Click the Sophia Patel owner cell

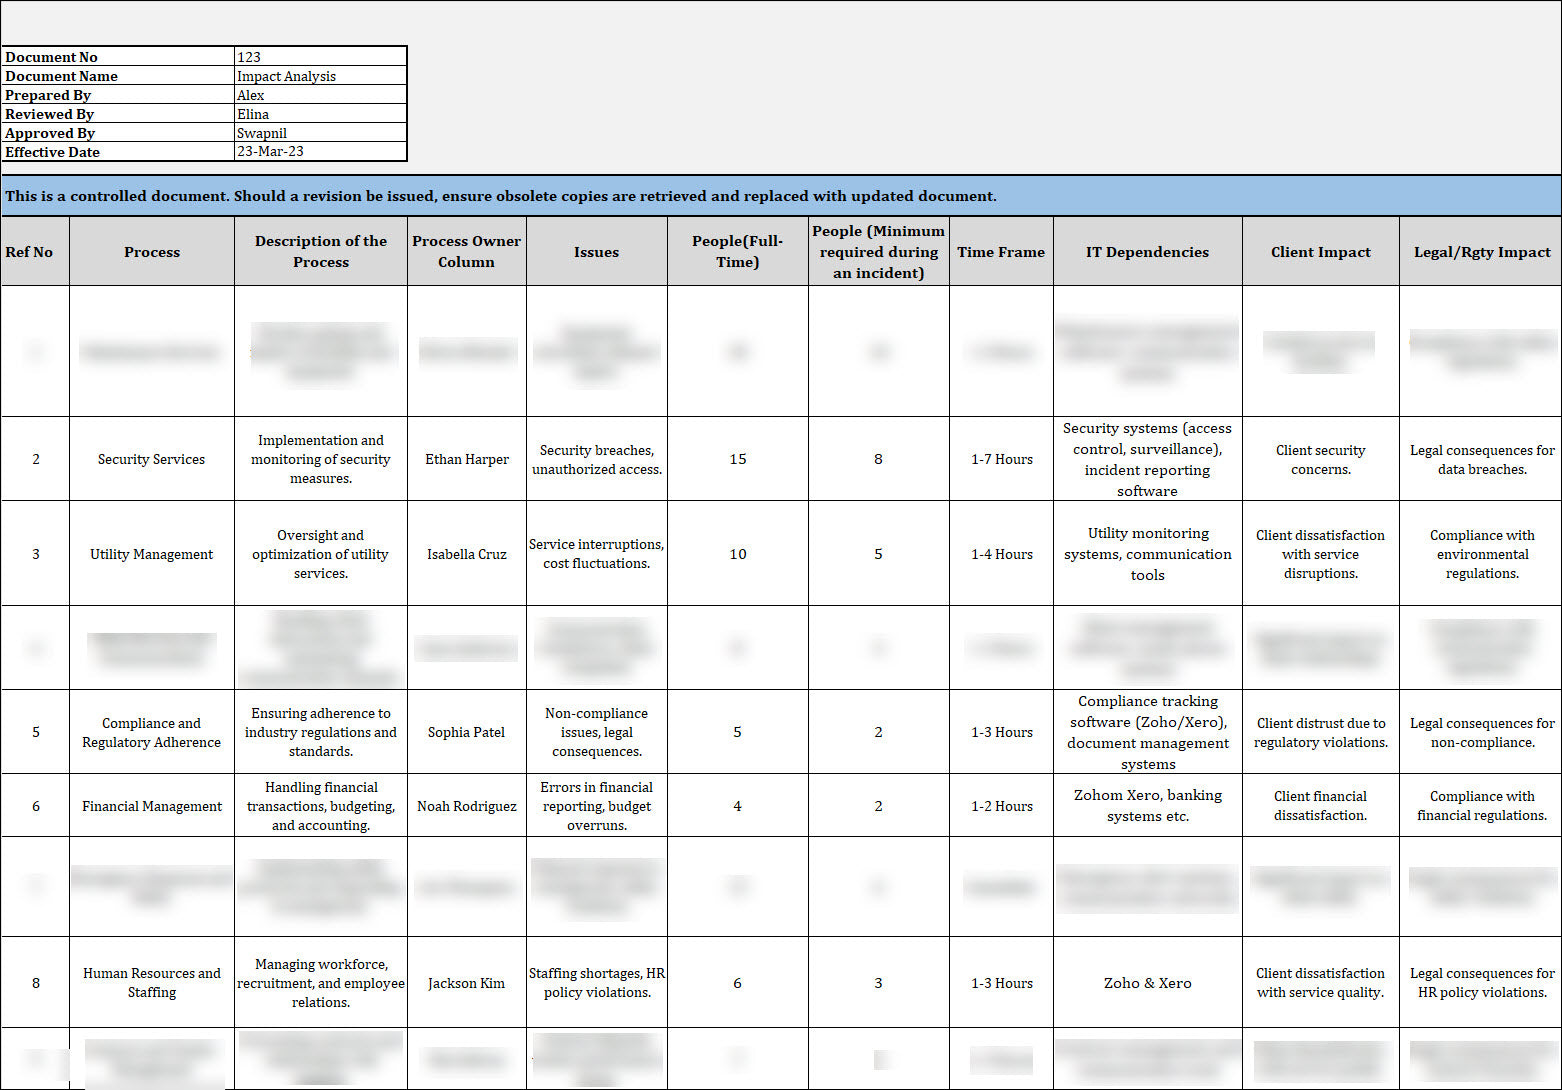466,732
